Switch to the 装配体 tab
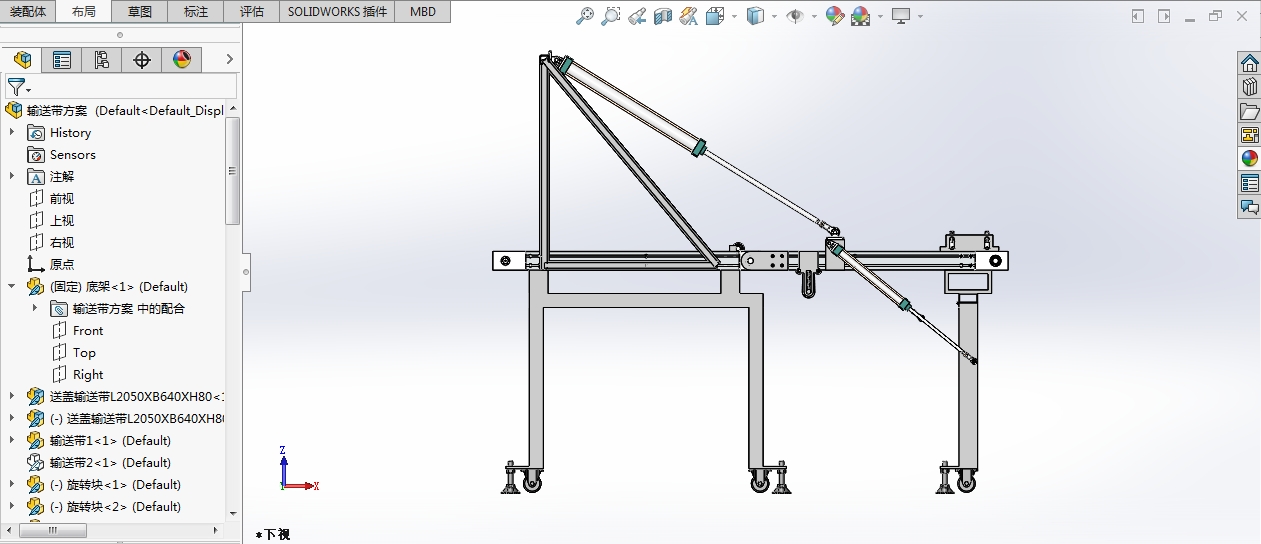Screen dimensions: 1261x544 (28, 12)
